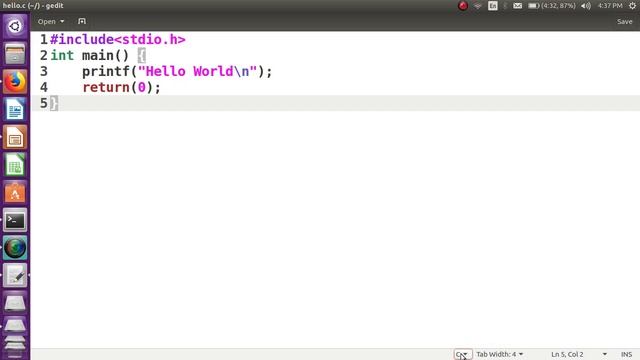Launch Firefox from the dock

15,82
